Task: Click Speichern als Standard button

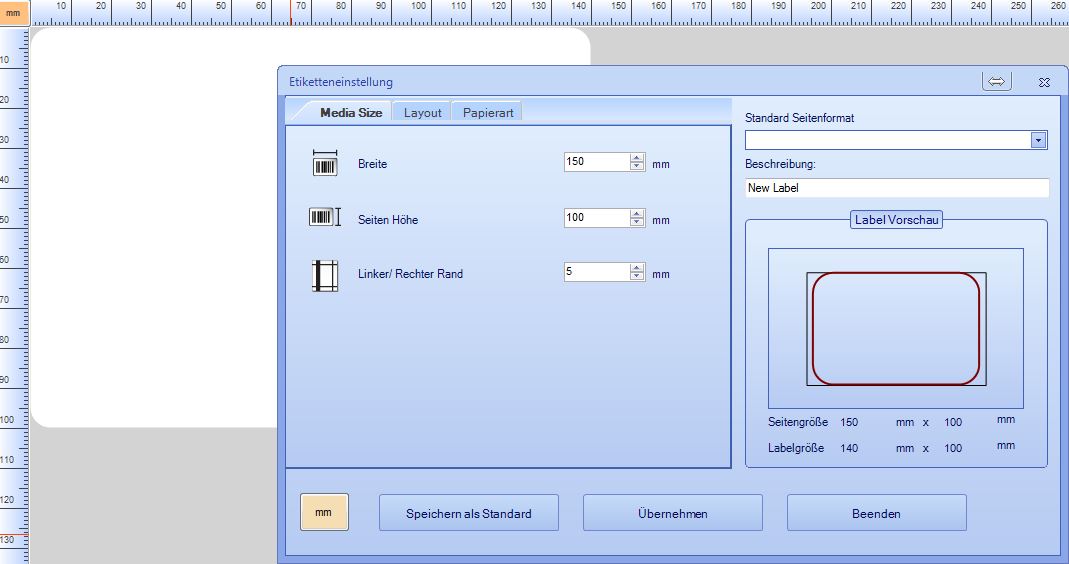Action: coord(468,513)
